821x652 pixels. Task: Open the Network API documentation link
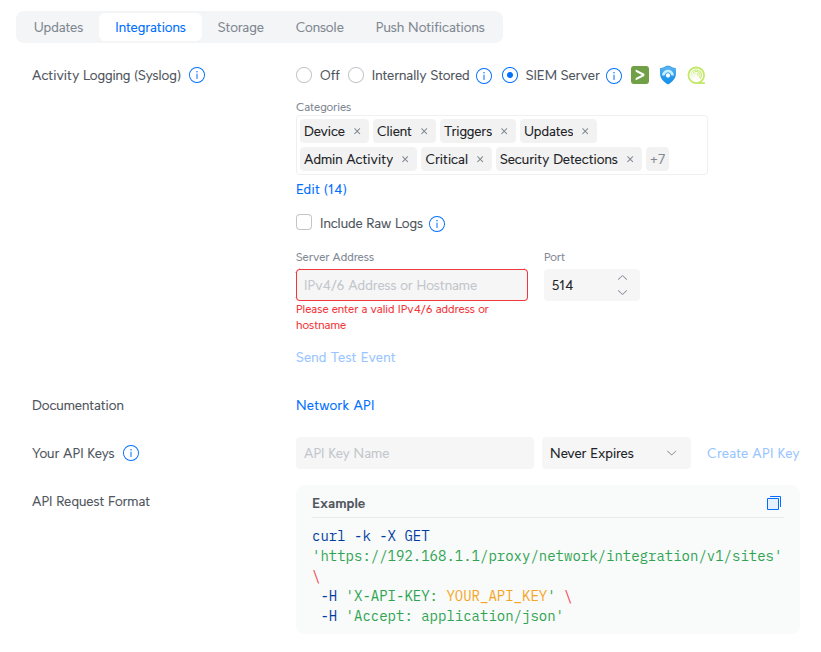(x=335, y=405)
